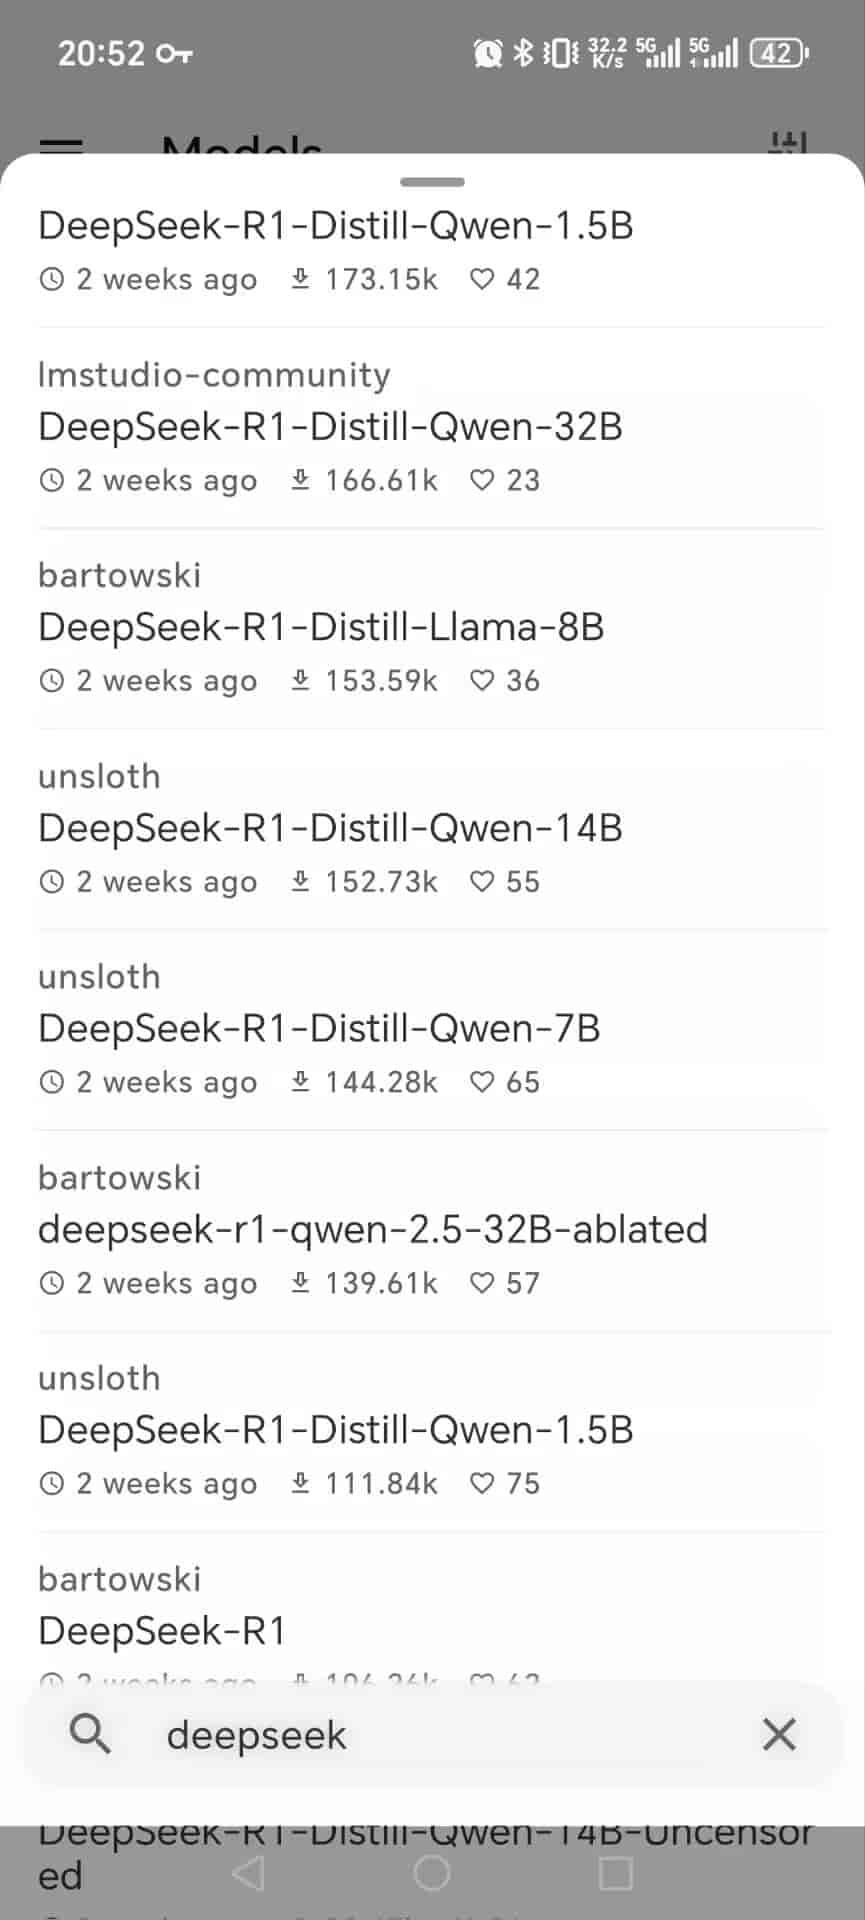Open the filter settings sliders icon
The image size is (865, 1920).
[787, 144]
